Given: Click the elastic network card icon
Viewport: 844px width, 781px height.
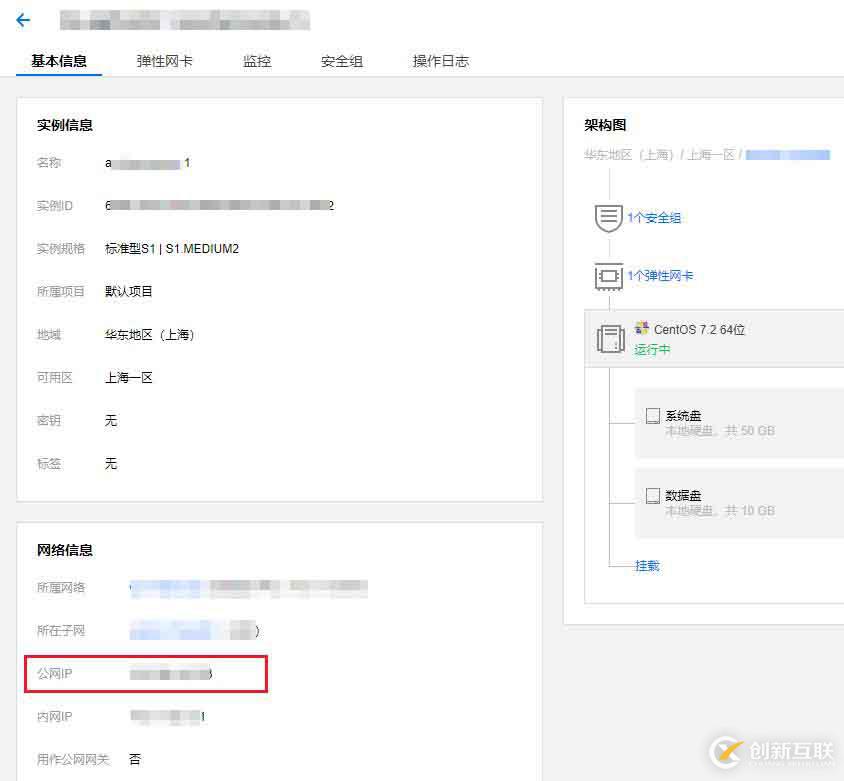Looking at the screenshot, I should [x=608, y=276].
